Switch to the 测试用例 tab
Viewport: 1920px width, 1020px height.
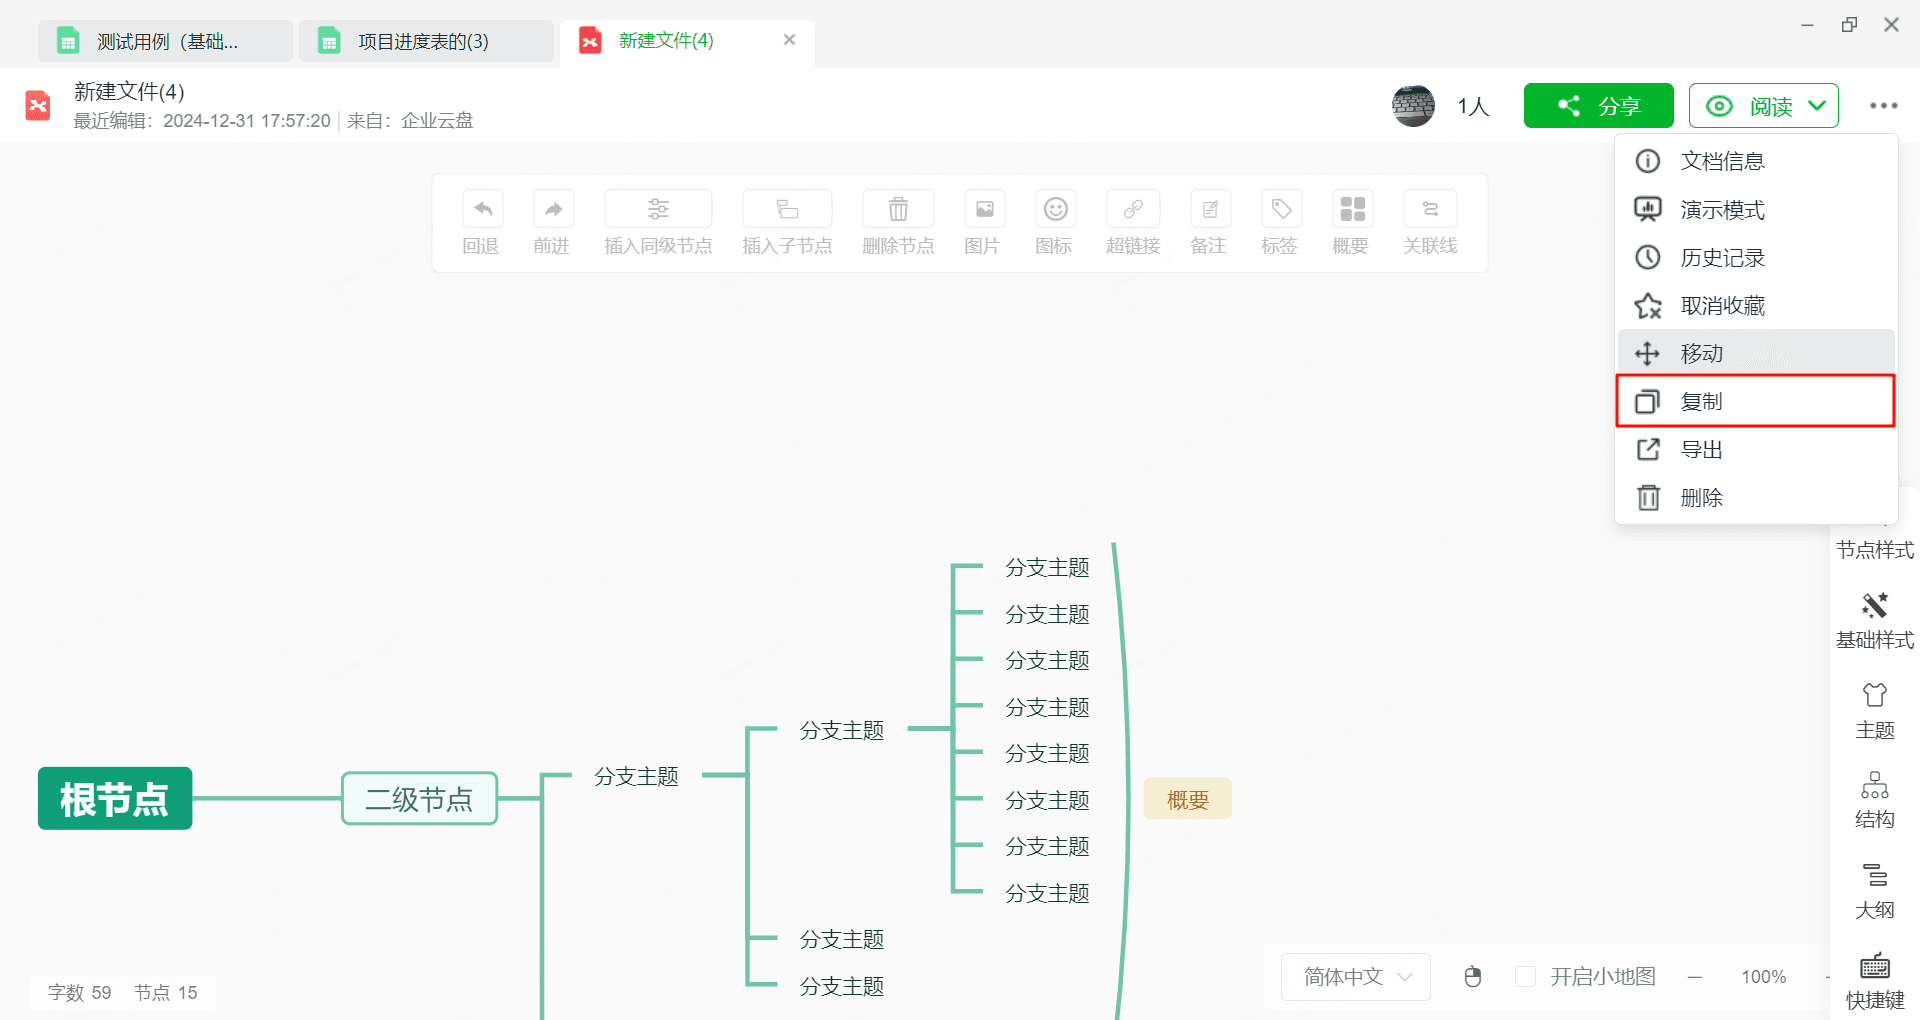coord(166,41)
